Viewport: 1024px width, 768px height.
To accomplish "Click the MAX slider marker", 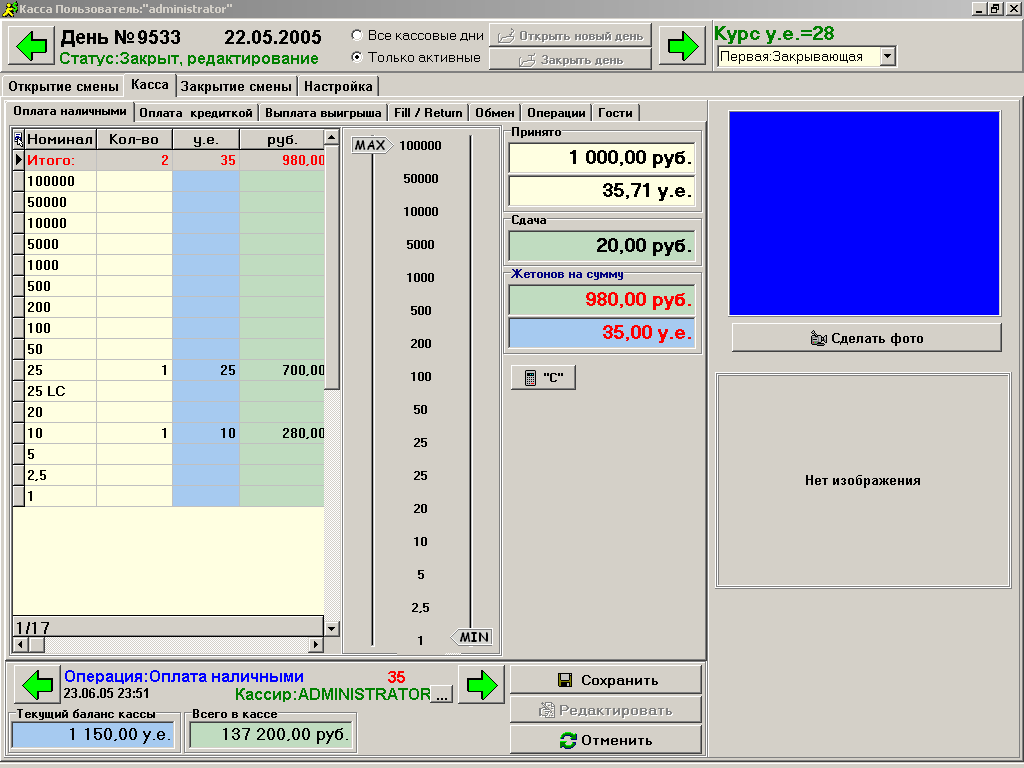I will [x=370, y=145].
